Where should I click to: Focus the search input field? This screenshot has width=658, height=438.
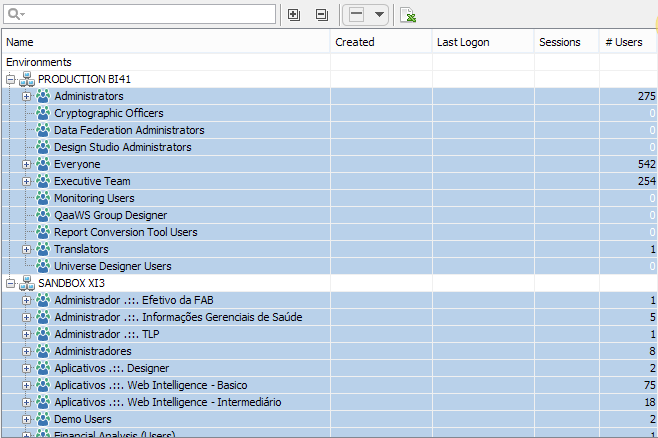tap(139, 14)
